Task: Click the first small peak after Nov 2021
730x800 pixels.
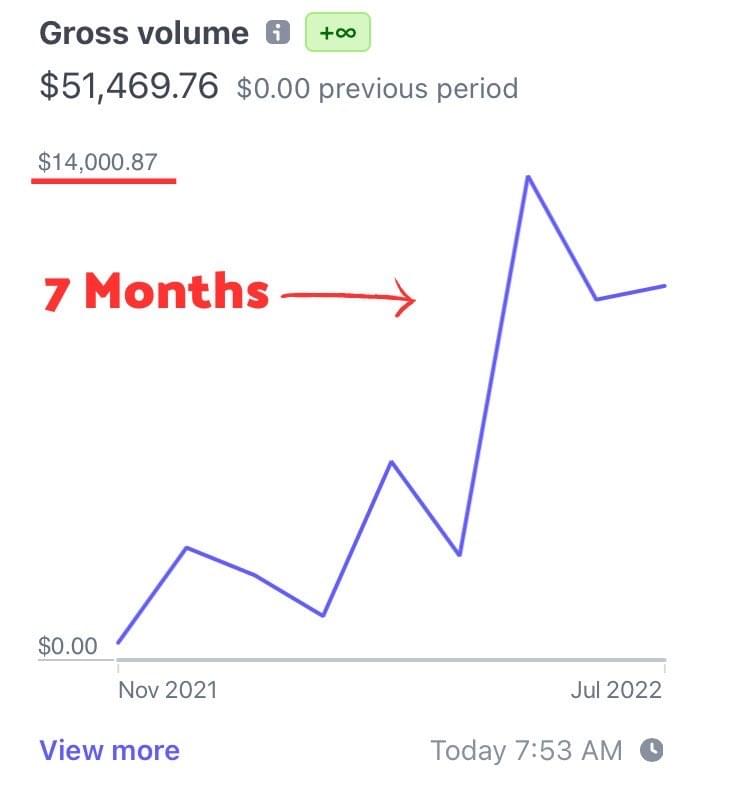Action: pyautogui.click(x=186, y=547)
